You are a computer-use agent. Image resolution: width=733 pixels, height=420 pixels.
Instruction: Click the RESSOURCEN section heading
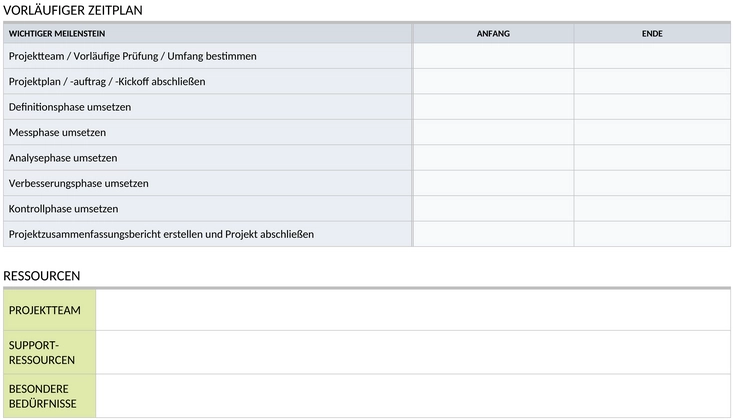tap(42, 276)
